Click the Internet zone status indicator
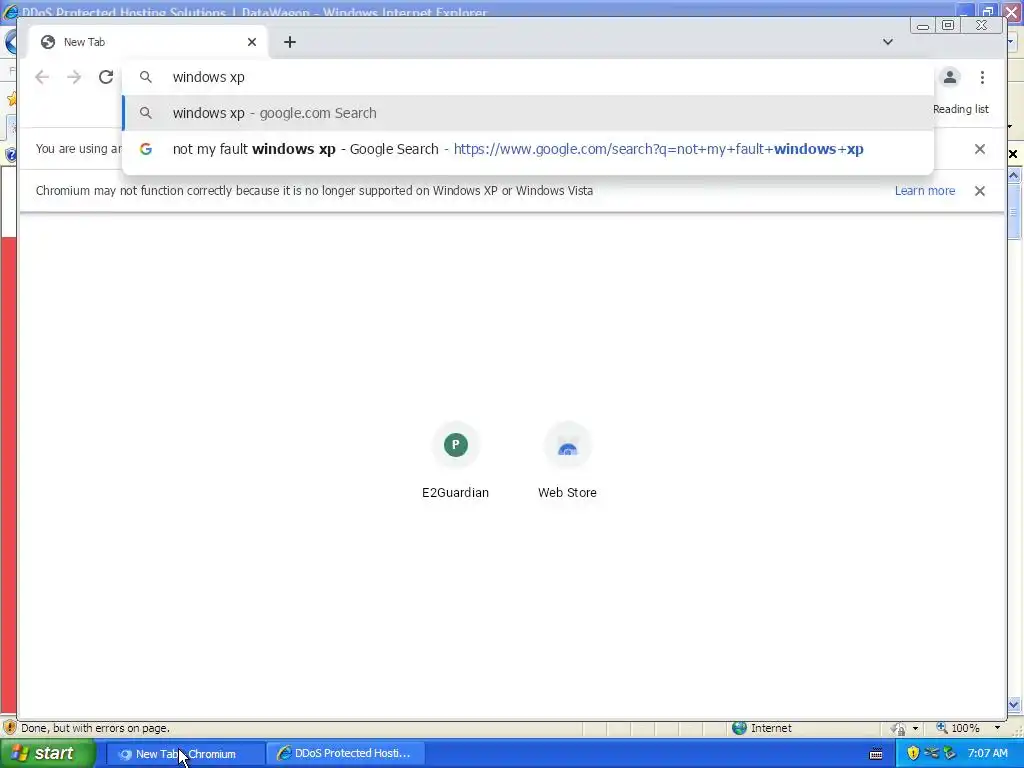 [763, 728]
